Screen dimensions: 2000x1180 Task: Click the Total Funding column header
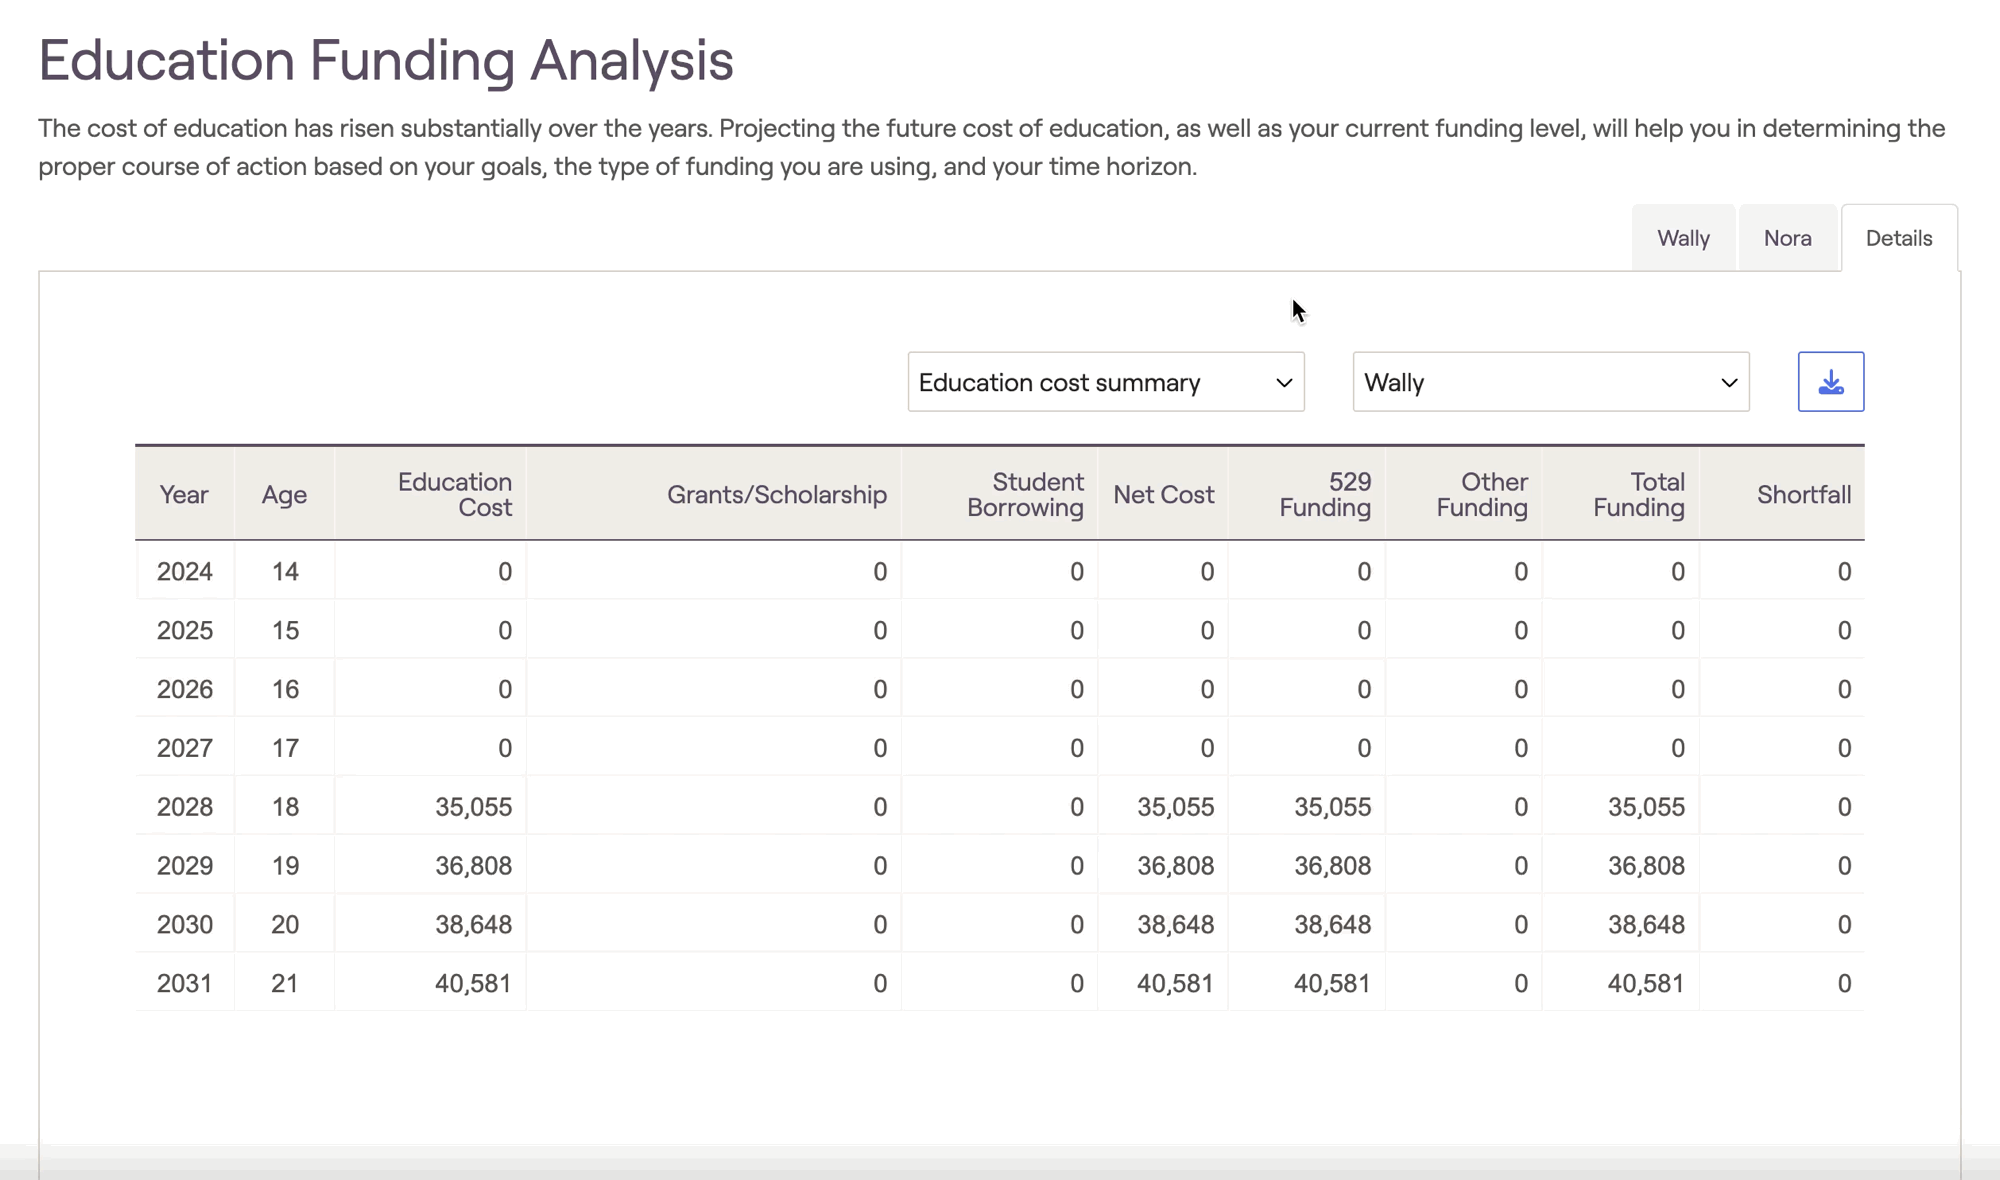coord(1638,494)
